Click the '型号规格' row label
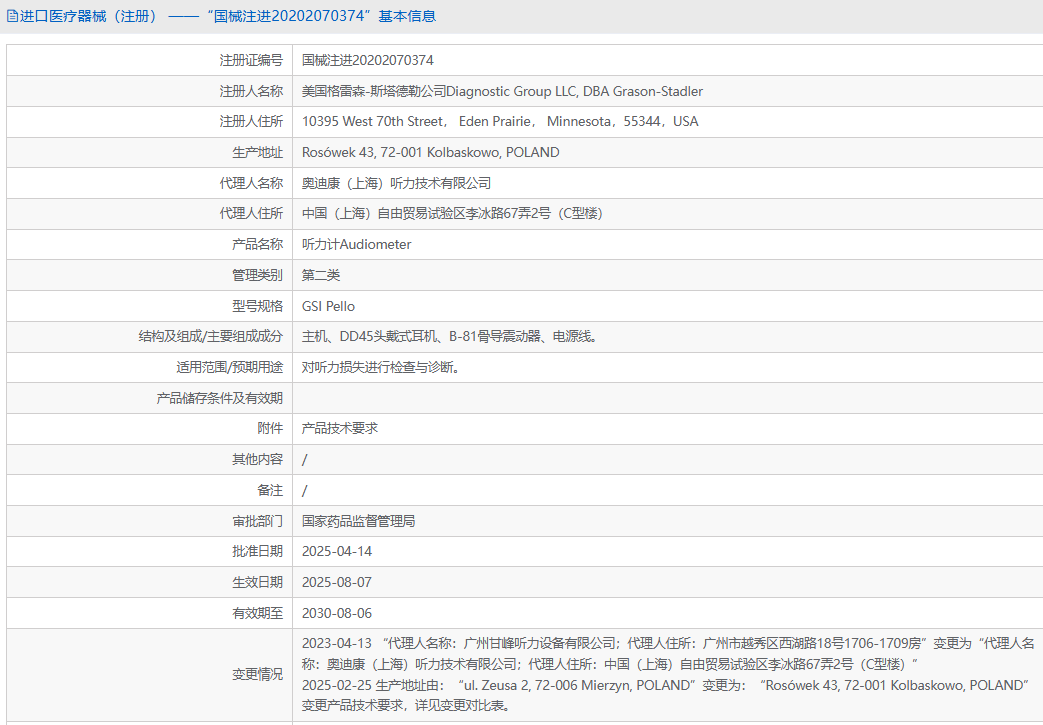 [x=257, y=306]
